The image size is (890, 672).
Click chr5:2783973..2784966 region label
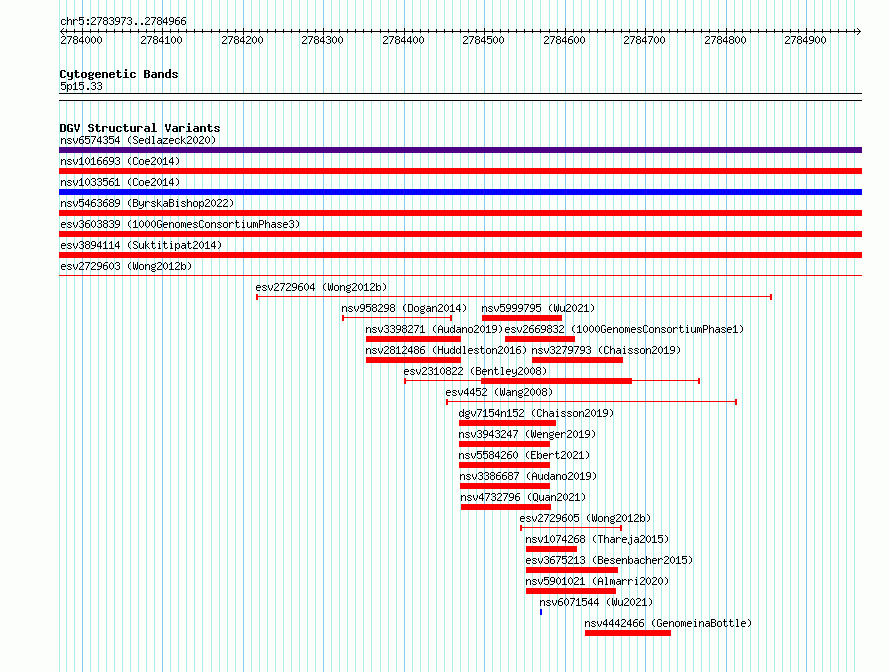(x=123, y=21)
